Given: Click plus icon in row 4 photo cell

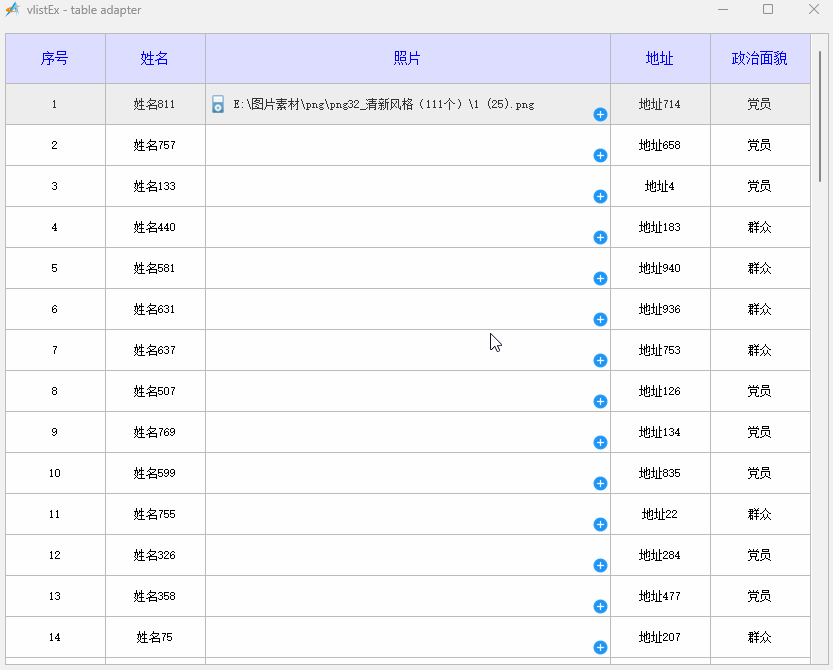Looking at the screenshot, I should coord(600,238).
